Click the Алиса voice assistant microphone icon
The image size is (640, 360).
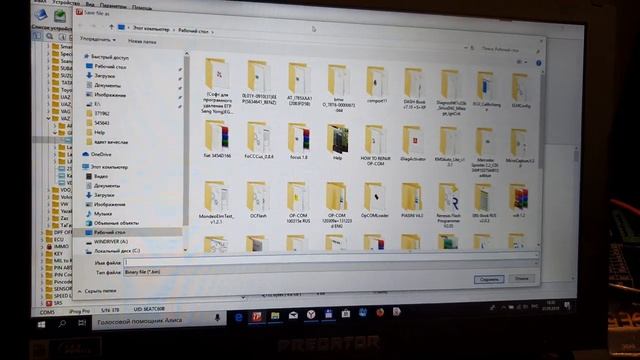[x=217, y=318]
